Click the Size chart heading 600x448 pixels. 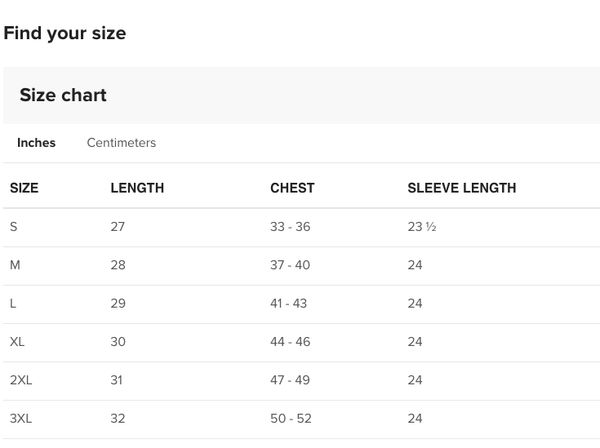point(63,95)
